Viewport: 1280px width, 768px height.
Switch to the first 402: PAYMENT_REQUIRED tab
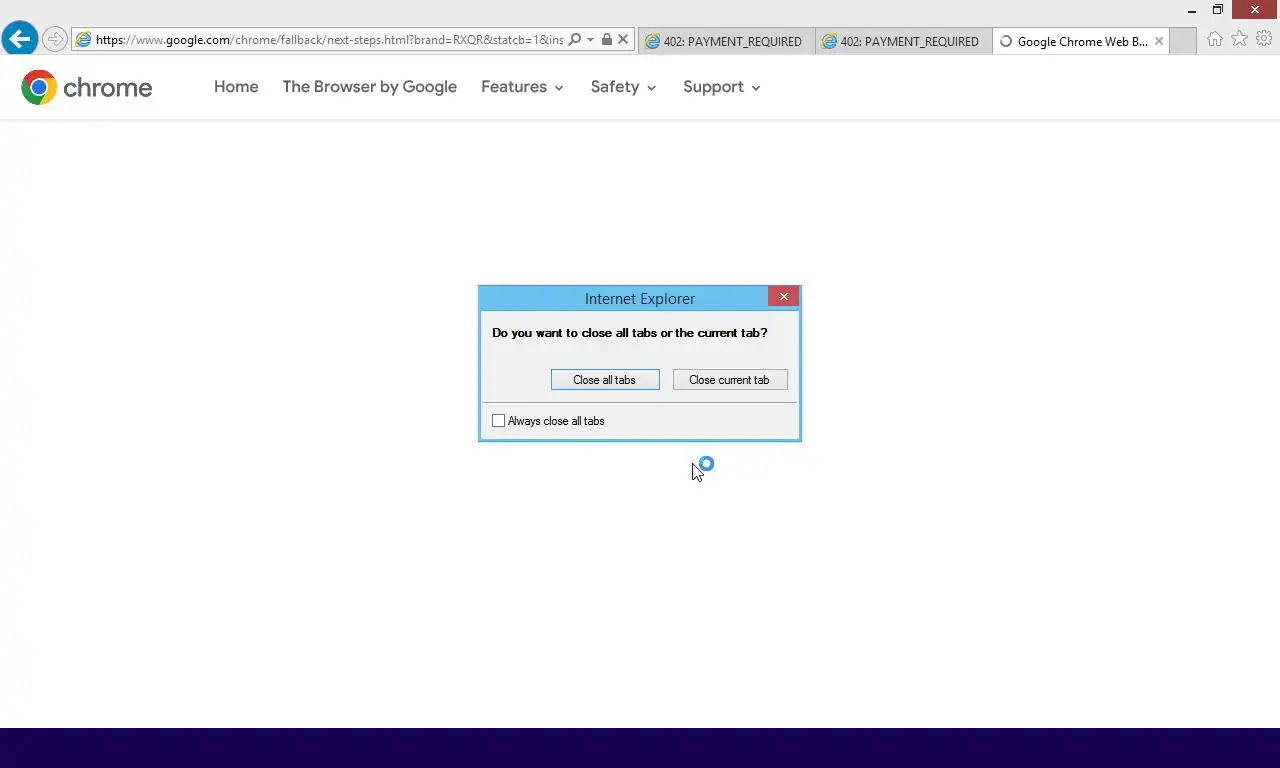[x=726, y=41]
